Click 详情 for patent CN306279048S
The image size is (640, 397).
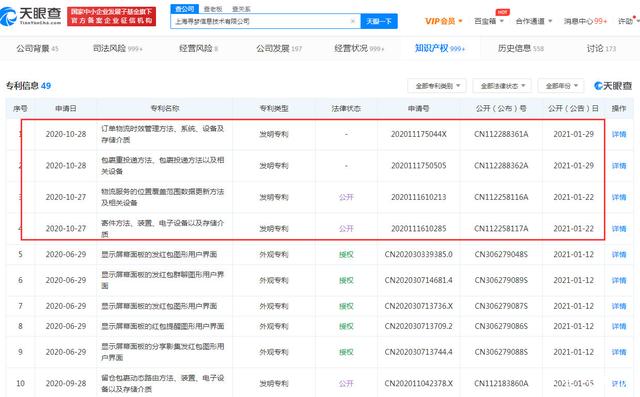619,255
